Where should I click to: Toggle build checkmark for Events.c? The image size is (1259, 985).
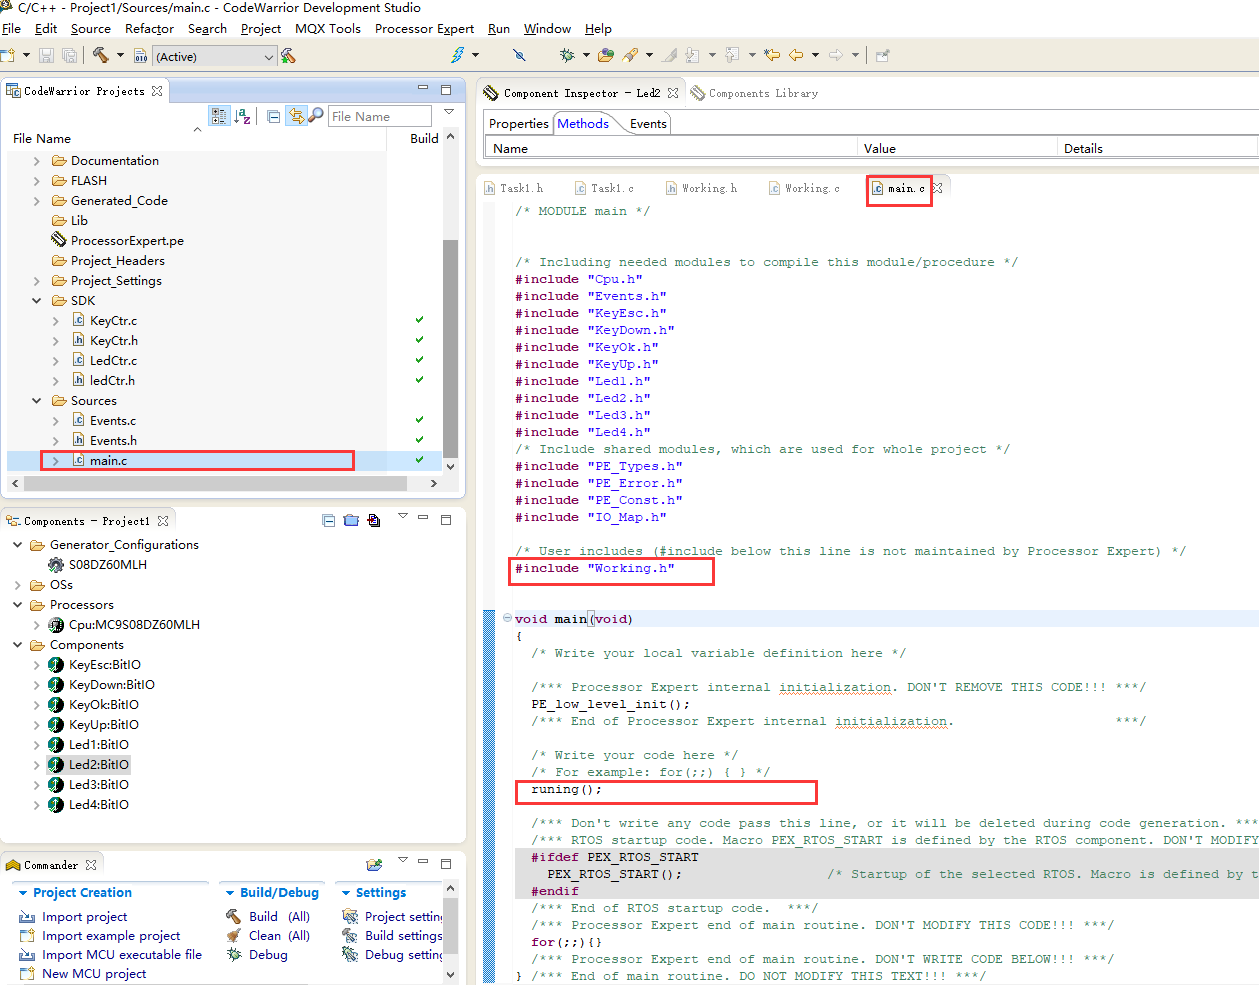420,420
